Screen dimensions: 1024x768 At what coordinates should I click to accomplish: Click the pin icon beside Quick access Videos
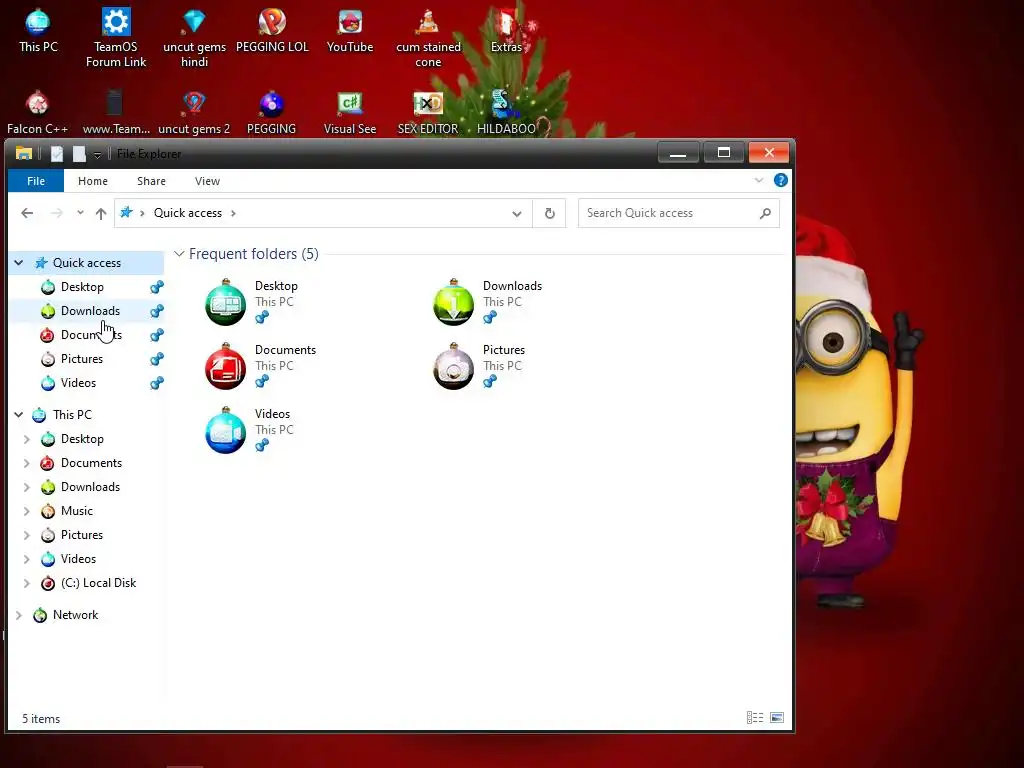click(157, 383)
